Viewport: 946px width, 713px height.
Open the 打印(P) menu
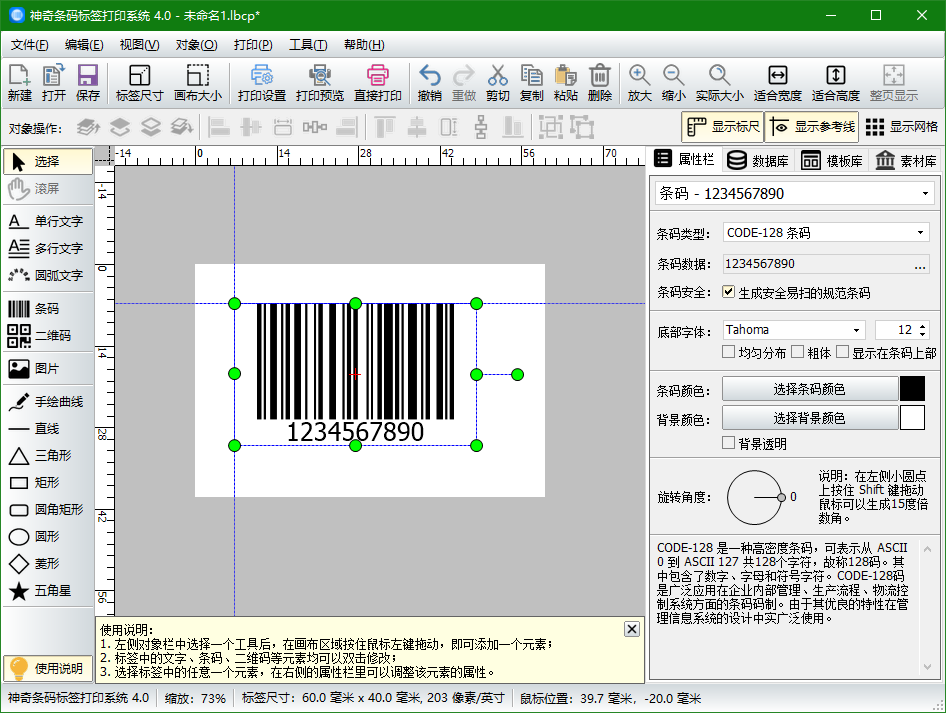[x=253, y=45]
